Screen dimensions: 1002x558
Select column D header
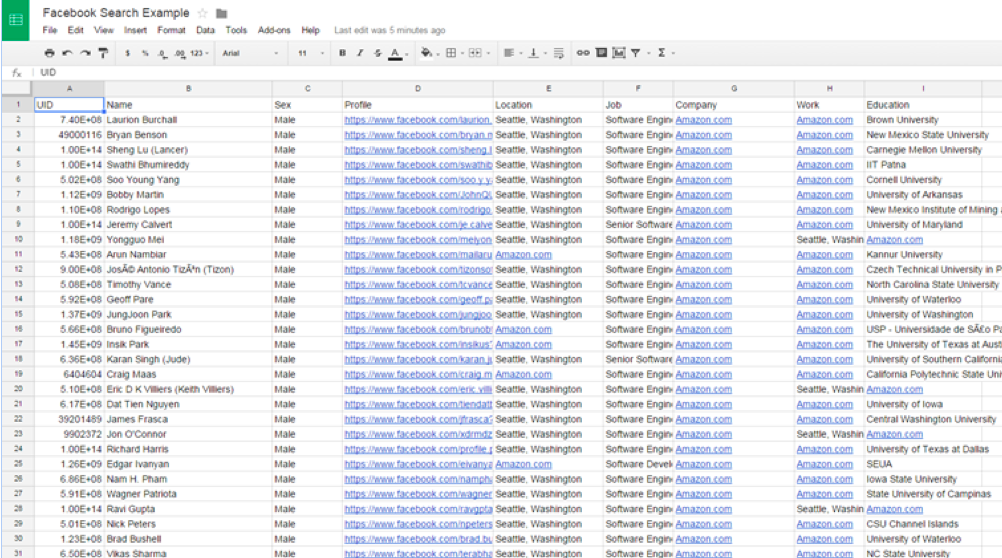tap(417, 89)
